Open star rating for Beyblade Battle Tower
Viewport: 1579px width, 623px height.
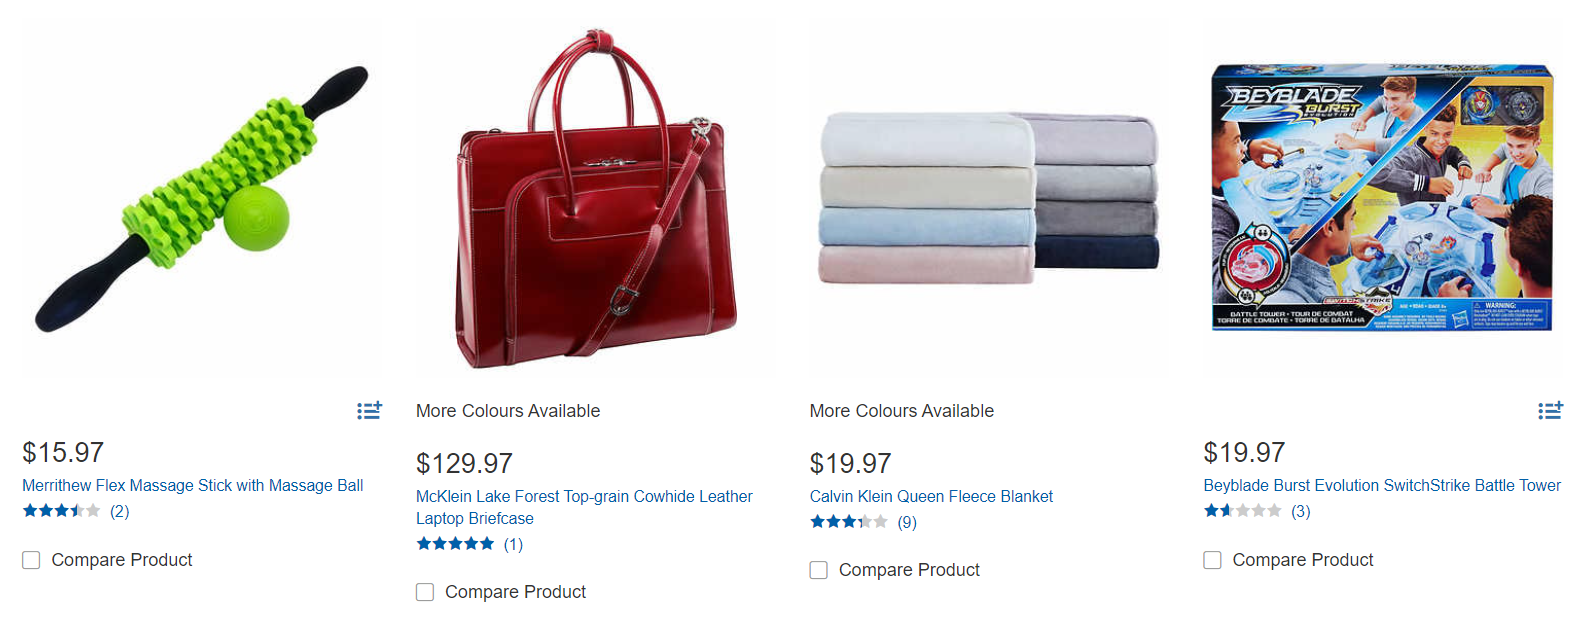(x=1242, y=511)
